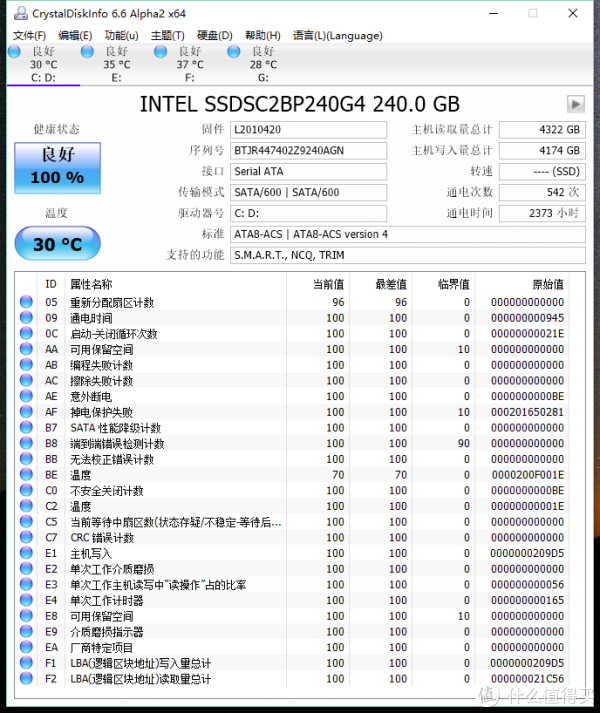Select the E: disk at 35 °C
This screenshot has height=713, width=600.
coord(117,64)
